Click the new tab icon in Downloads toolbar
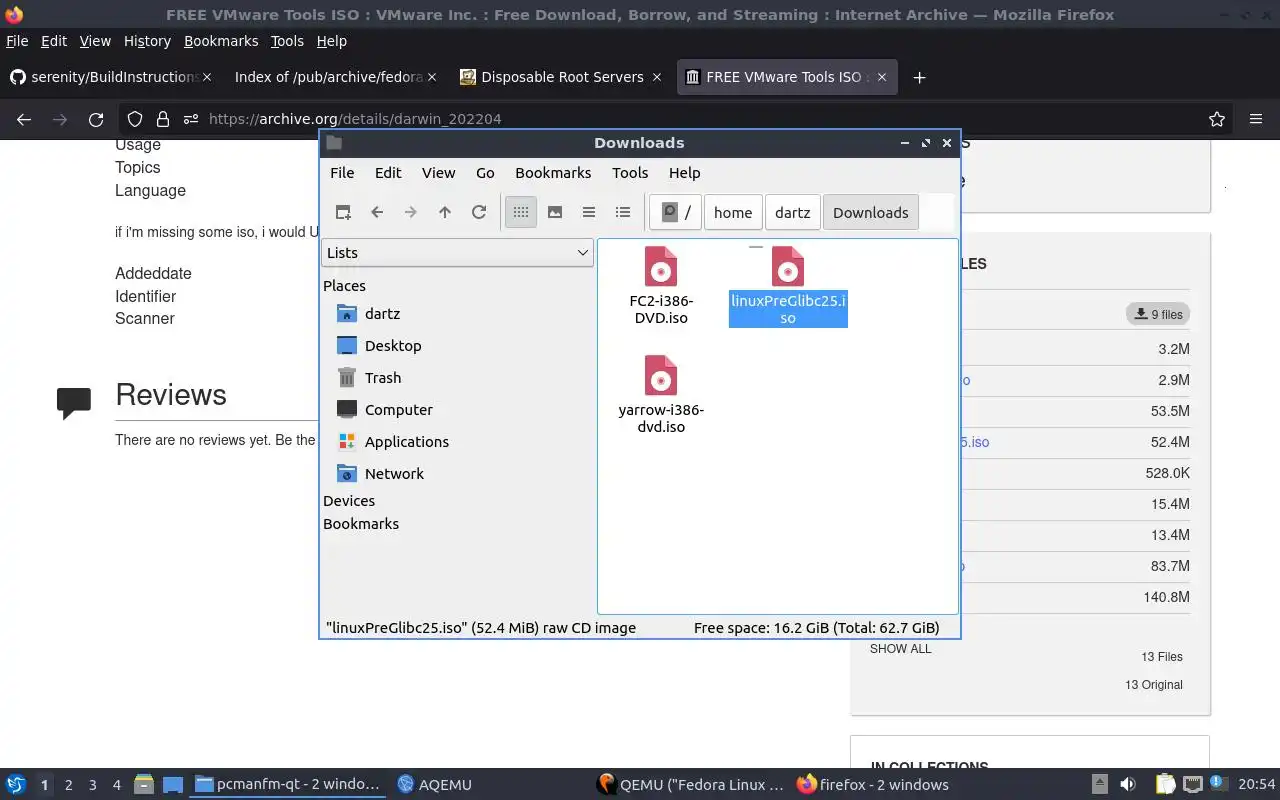Image resolution: width=1280 pixels, height=800 pixels. click(x=343, y=212)
